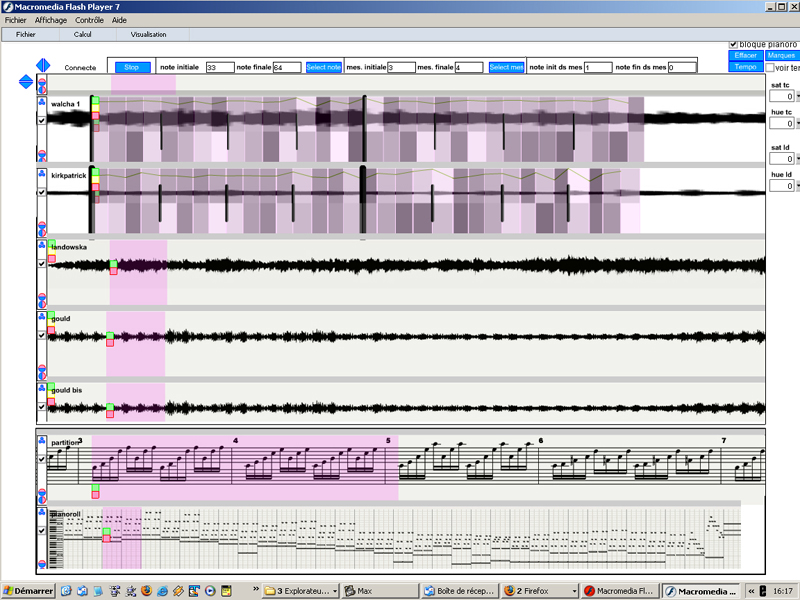The height and width of the screenshot is (600, 800).
Task: Click the red-blue hourglass icon in walcha 1 track
Action: coord(42,155)
